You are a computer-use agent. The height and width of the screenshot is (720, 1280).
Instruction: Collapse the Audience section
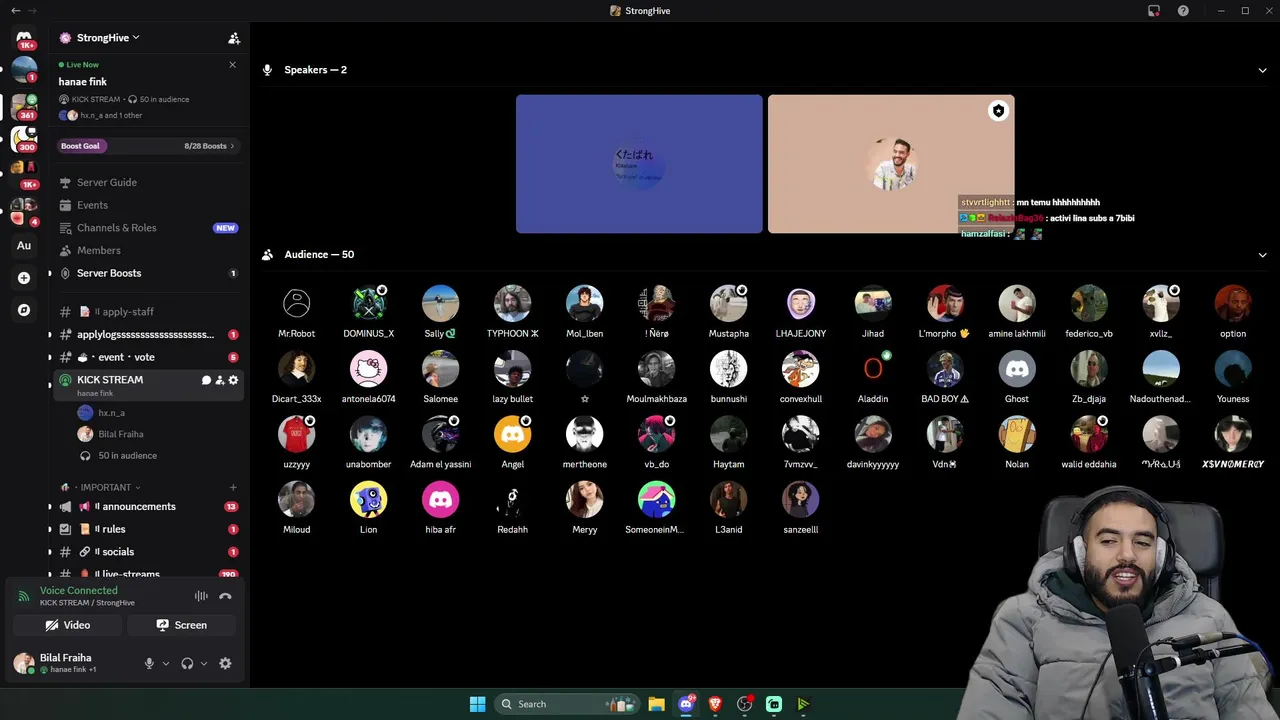pos(1262,254)
